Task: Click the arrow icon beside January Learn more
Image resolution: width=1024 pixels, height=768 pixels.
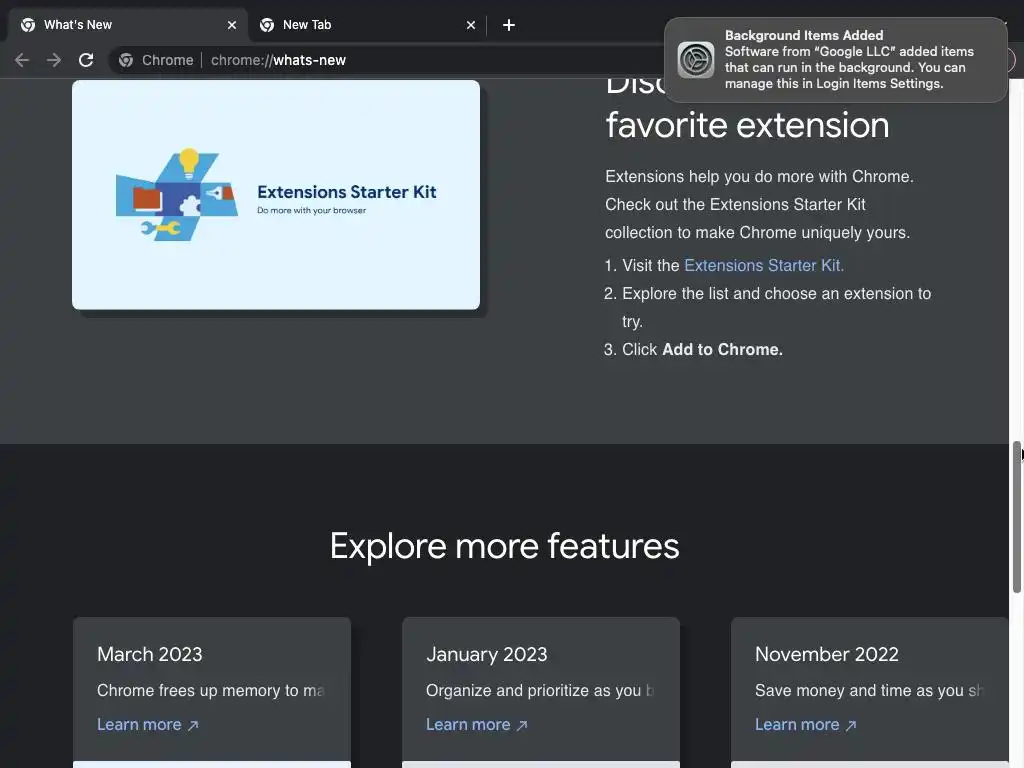Action: (x=522, y=725)
